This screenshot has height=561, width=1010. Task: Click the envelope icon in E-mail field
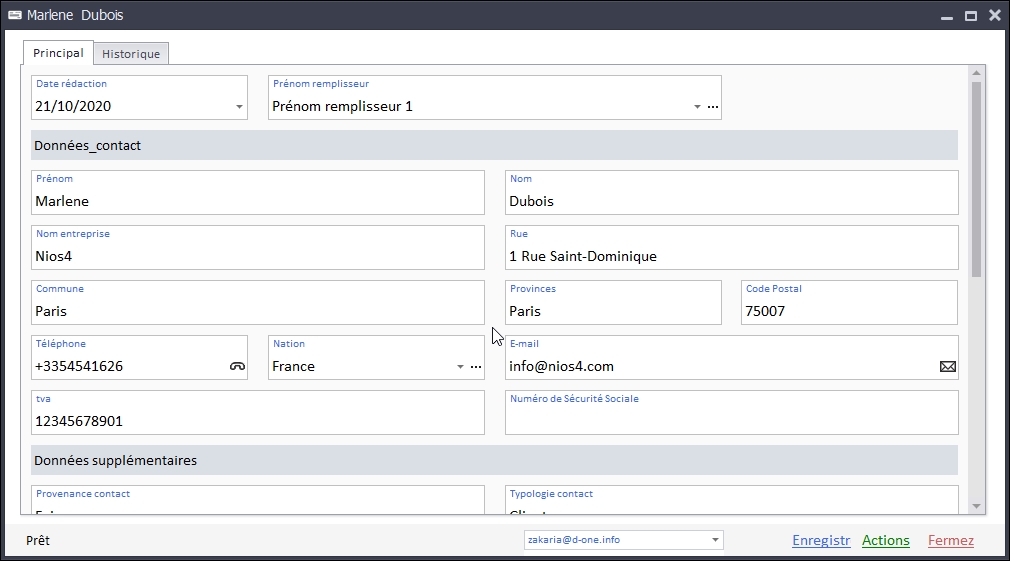point(947,367)
